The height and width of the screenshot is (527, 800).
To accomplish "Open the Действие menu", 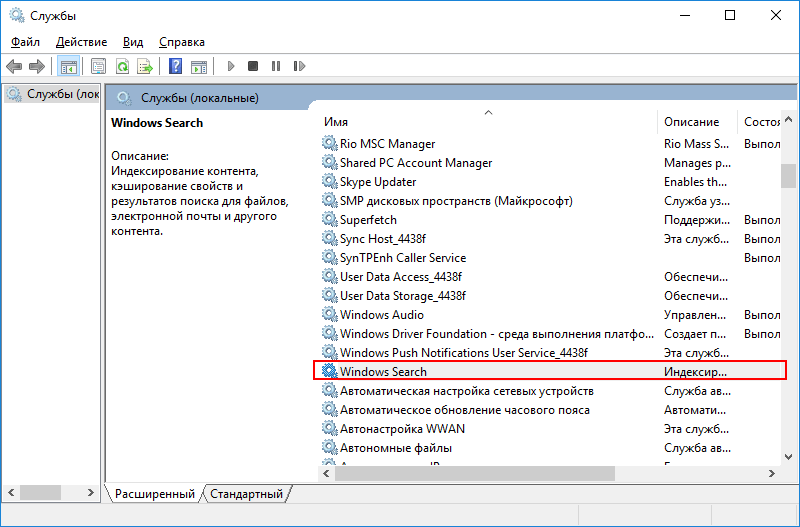I will 82,42.
